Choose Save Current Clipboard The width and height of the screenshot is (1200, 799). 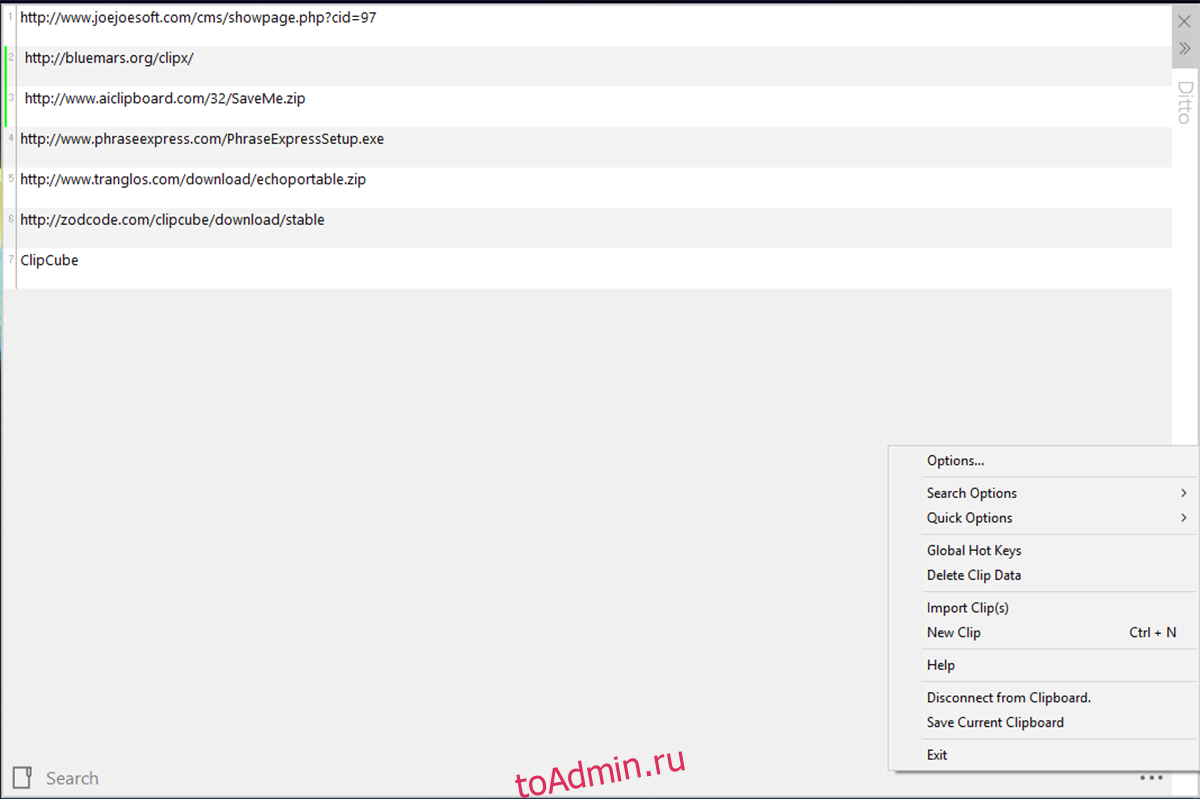pyautogui.click(x=1043, y=722)
